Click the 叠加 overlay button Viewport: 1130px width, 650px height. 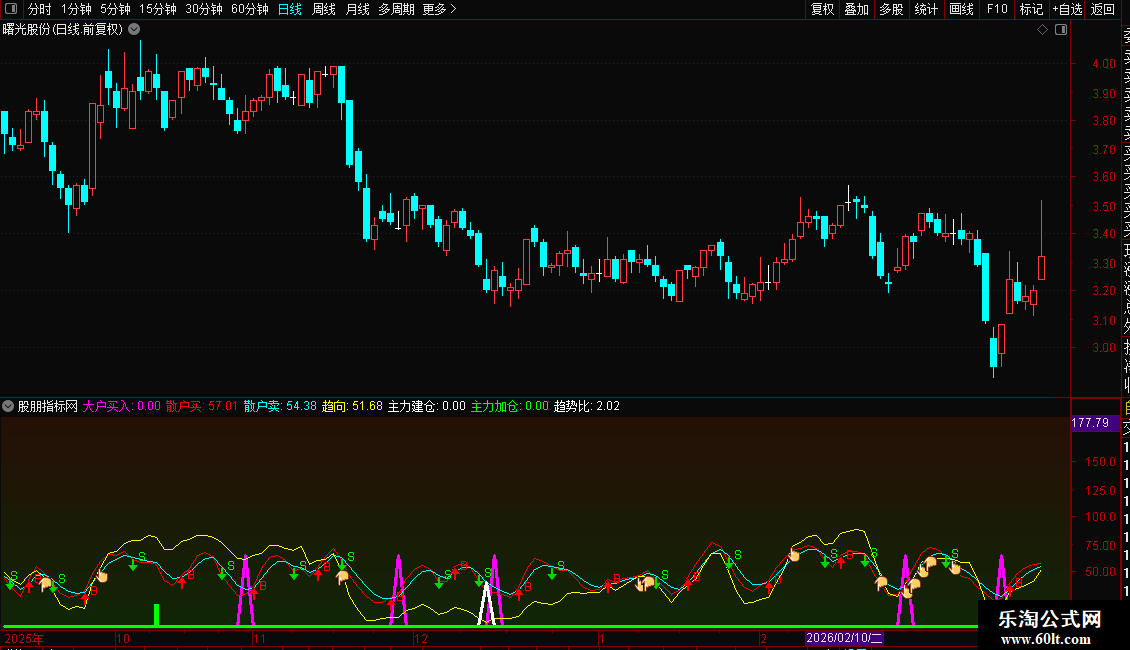[x=857, y=9]
